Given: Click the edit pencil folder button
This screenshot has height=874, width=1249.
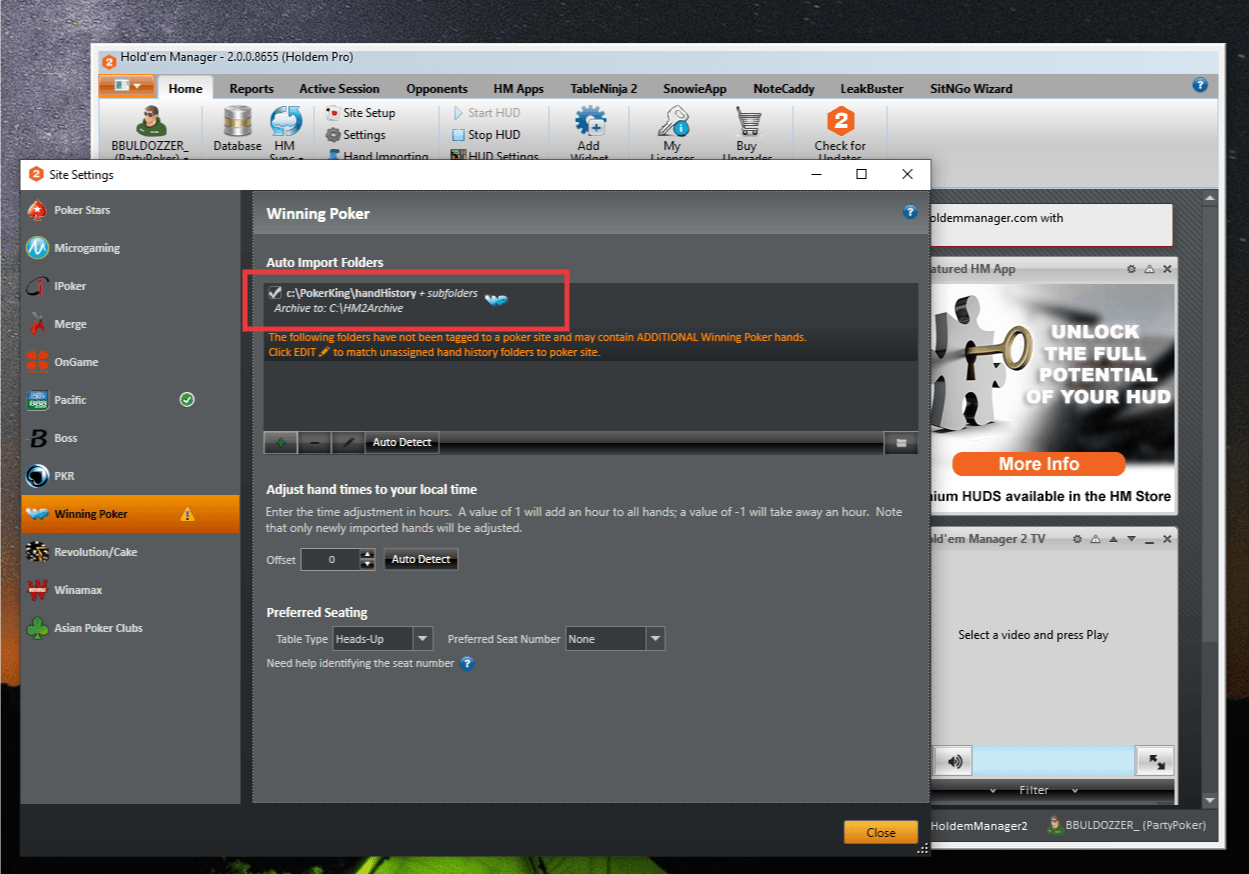Looking at the screenshot, I should tap(347, 443).
